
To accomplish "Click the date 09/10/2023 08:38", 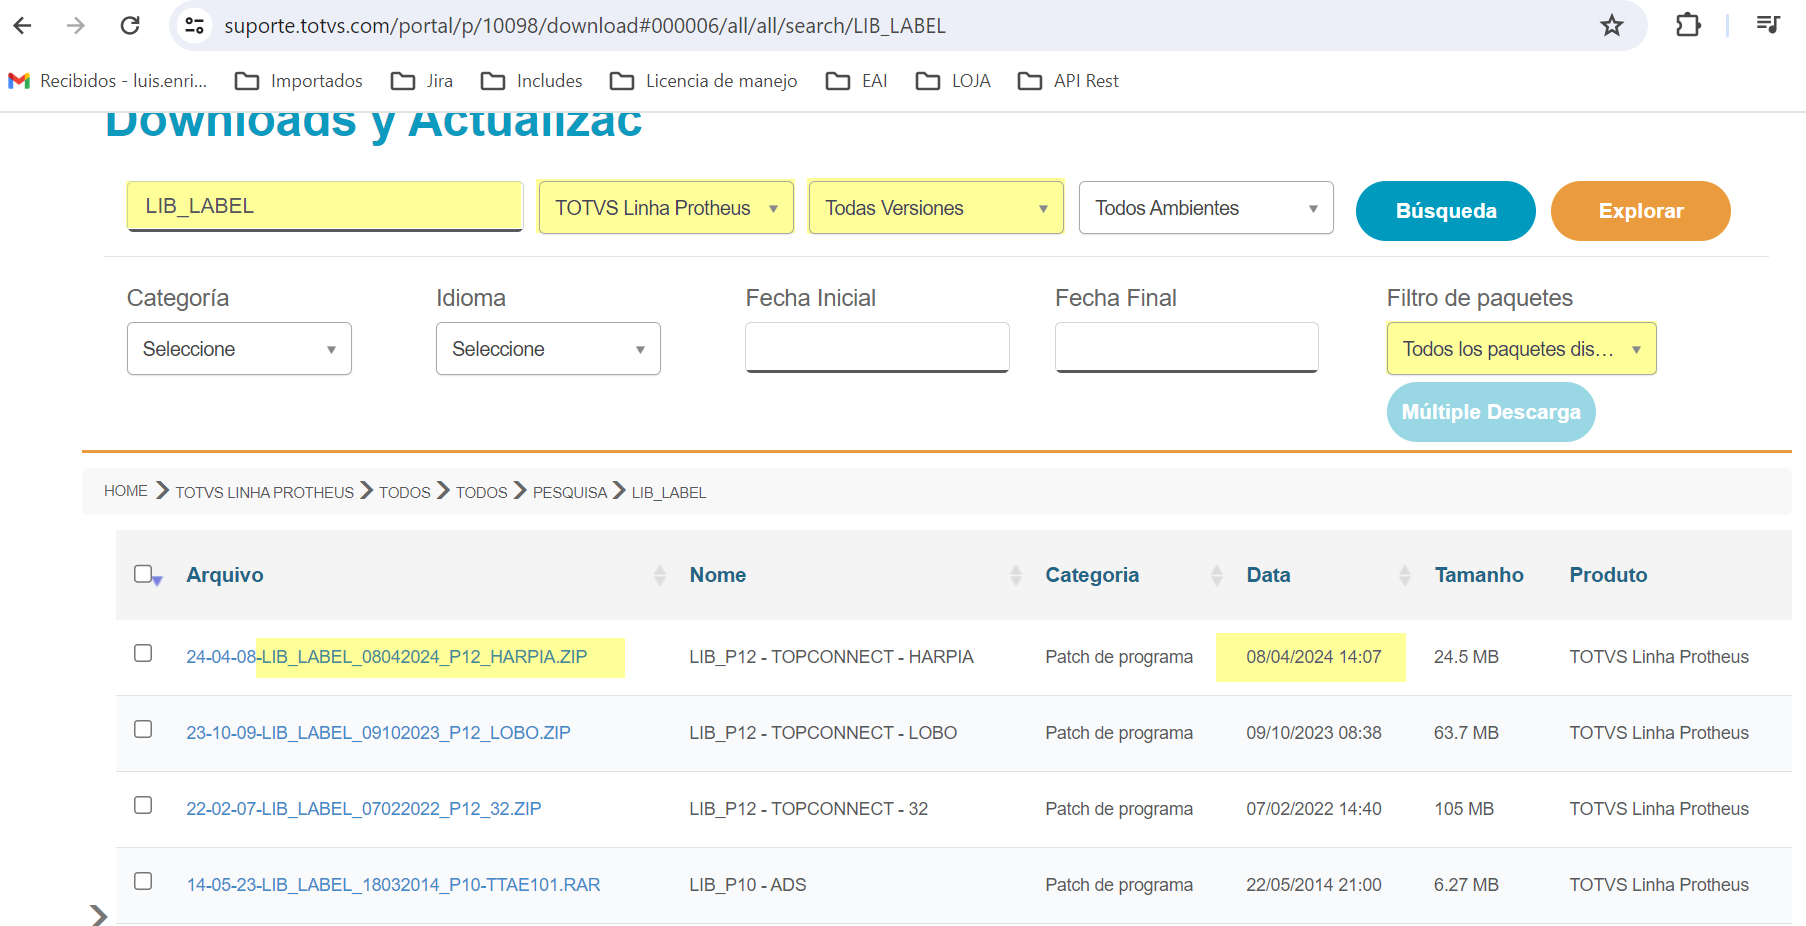I will pos(1314,733).
